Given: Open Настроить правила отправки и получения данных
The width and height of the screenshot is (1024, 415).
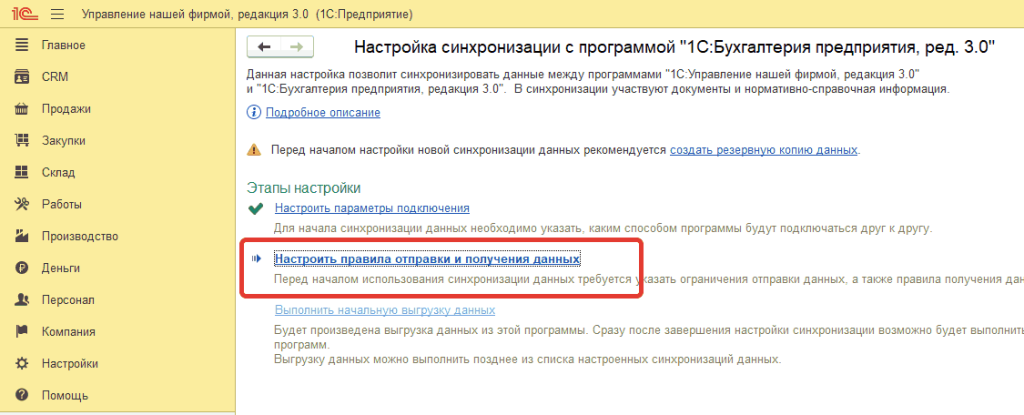Looking at the screenshot, I should 428,259.
